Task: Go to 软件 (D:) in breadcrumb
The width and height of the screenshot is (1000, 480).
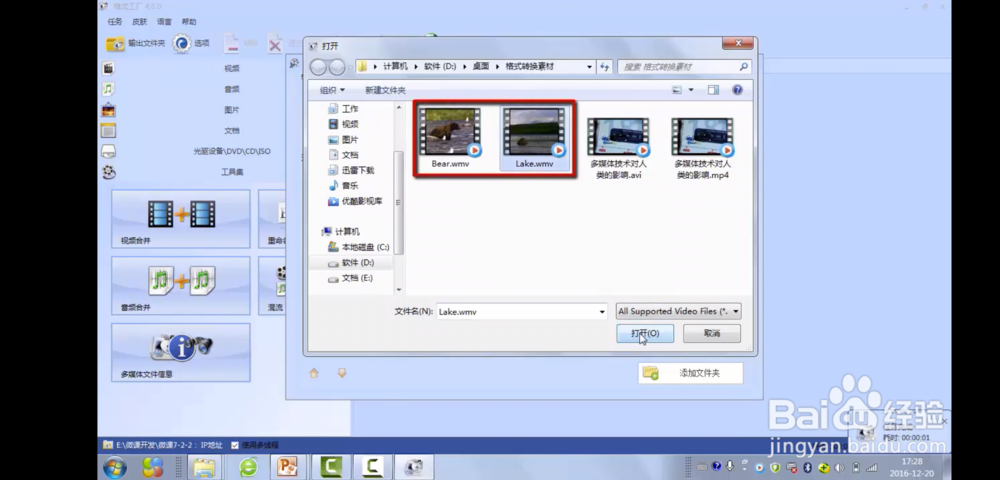Action: pos(440,67)
